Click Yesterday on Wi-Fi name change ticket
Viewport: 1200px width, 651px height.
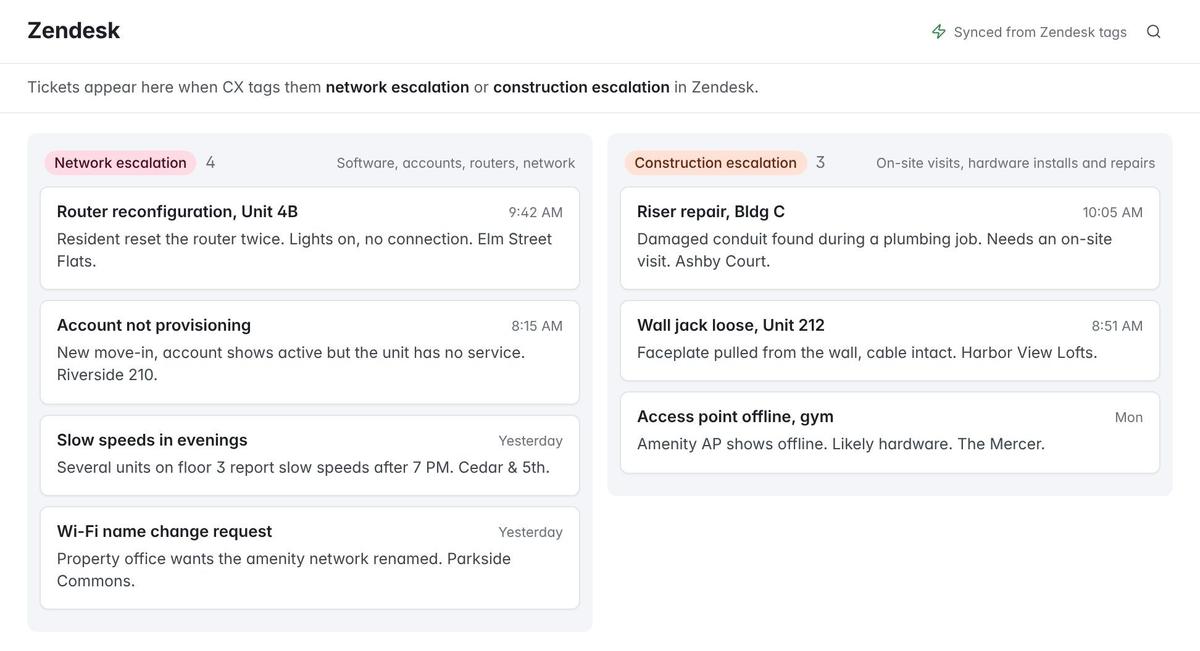tap(530, 532)
